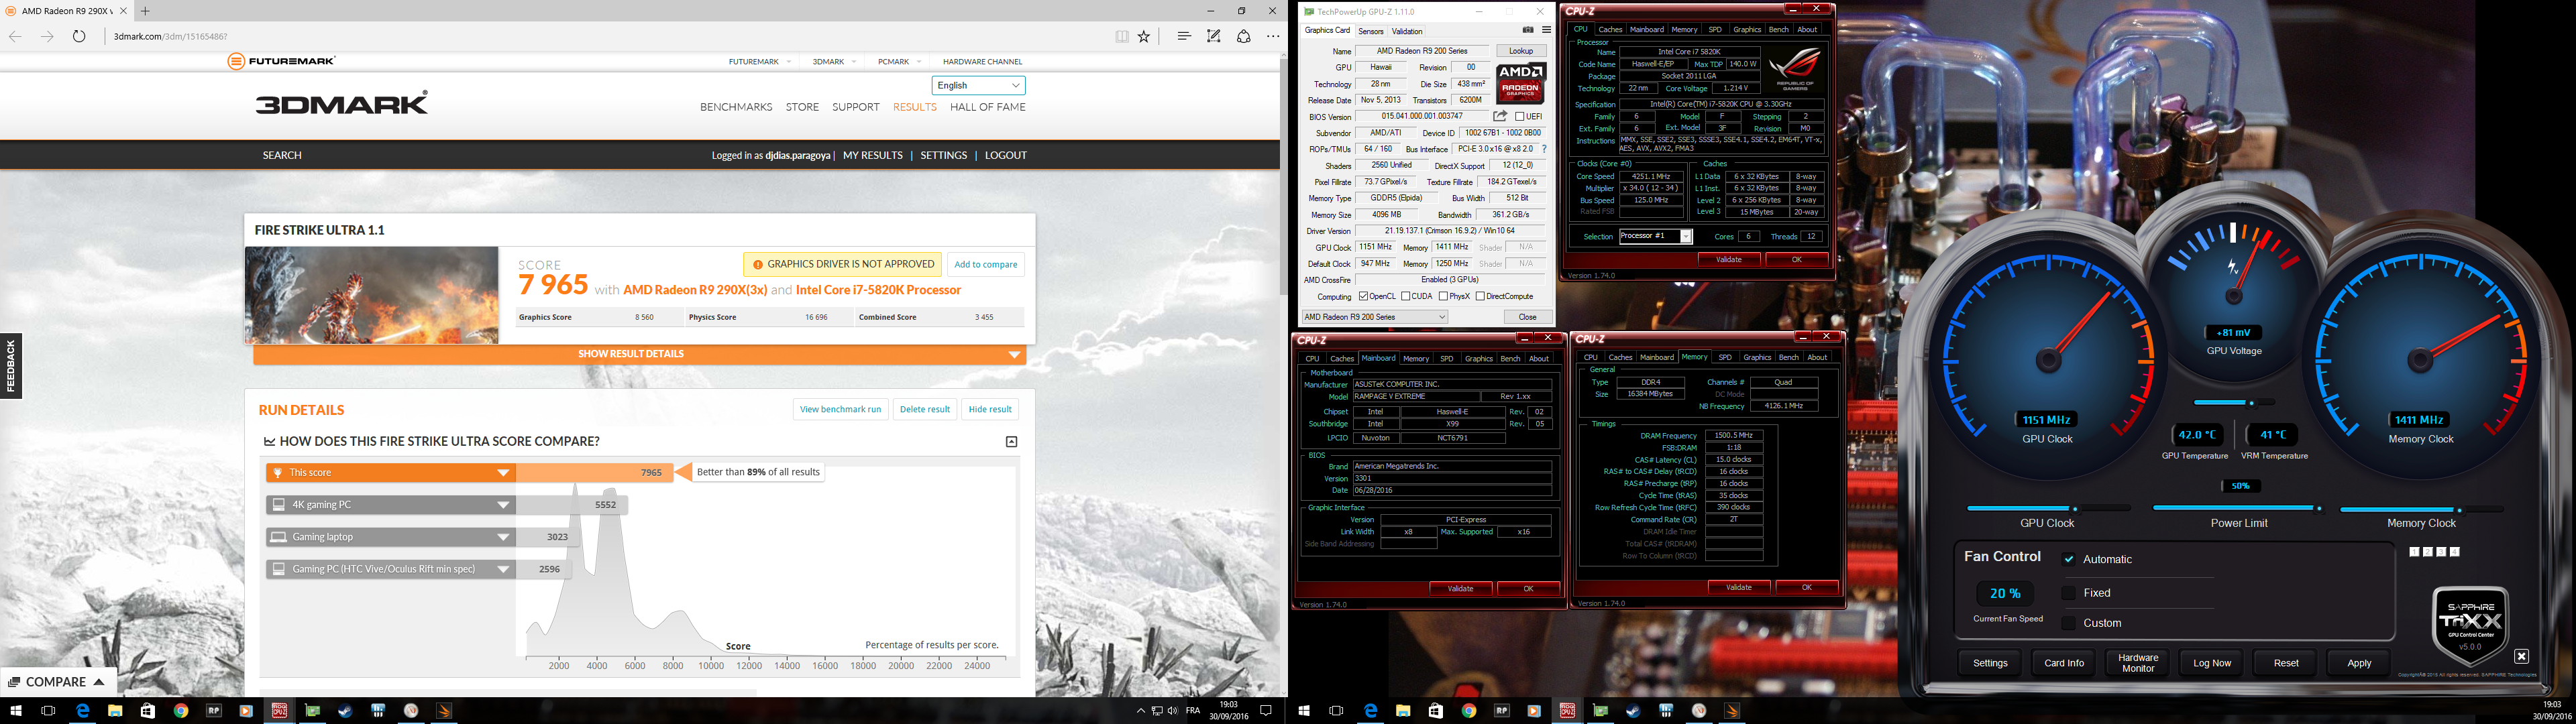The height and width of the screenshot is (724, 2576).
Task: Toggle the CUDA checkbox in GPU-Z
Action: tap(1406, 296)
